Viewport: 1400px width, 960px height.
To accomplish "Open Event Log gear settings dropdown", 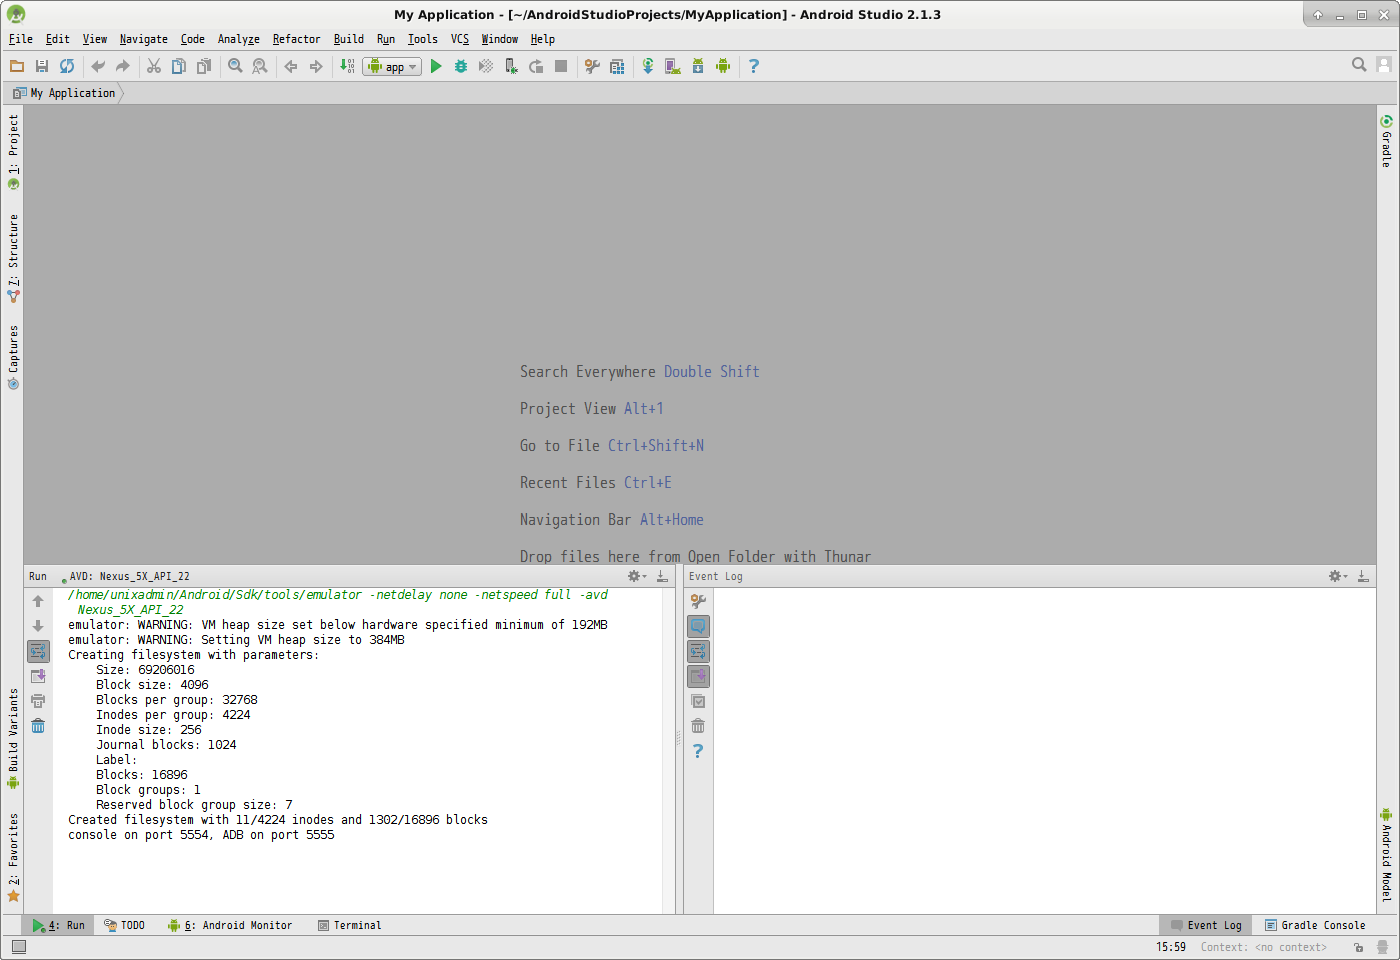I will [x=1337, y=576].
